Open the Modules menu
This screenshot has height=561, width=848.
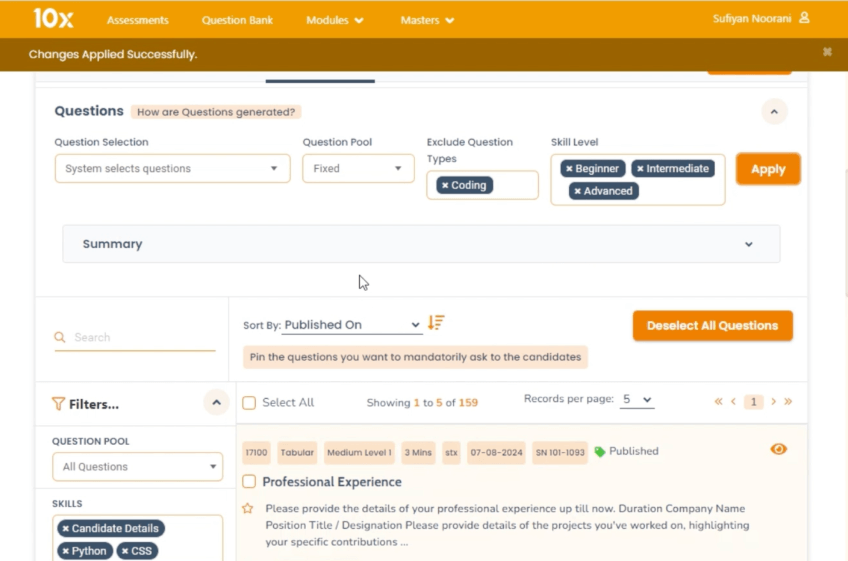click(335, 20)
